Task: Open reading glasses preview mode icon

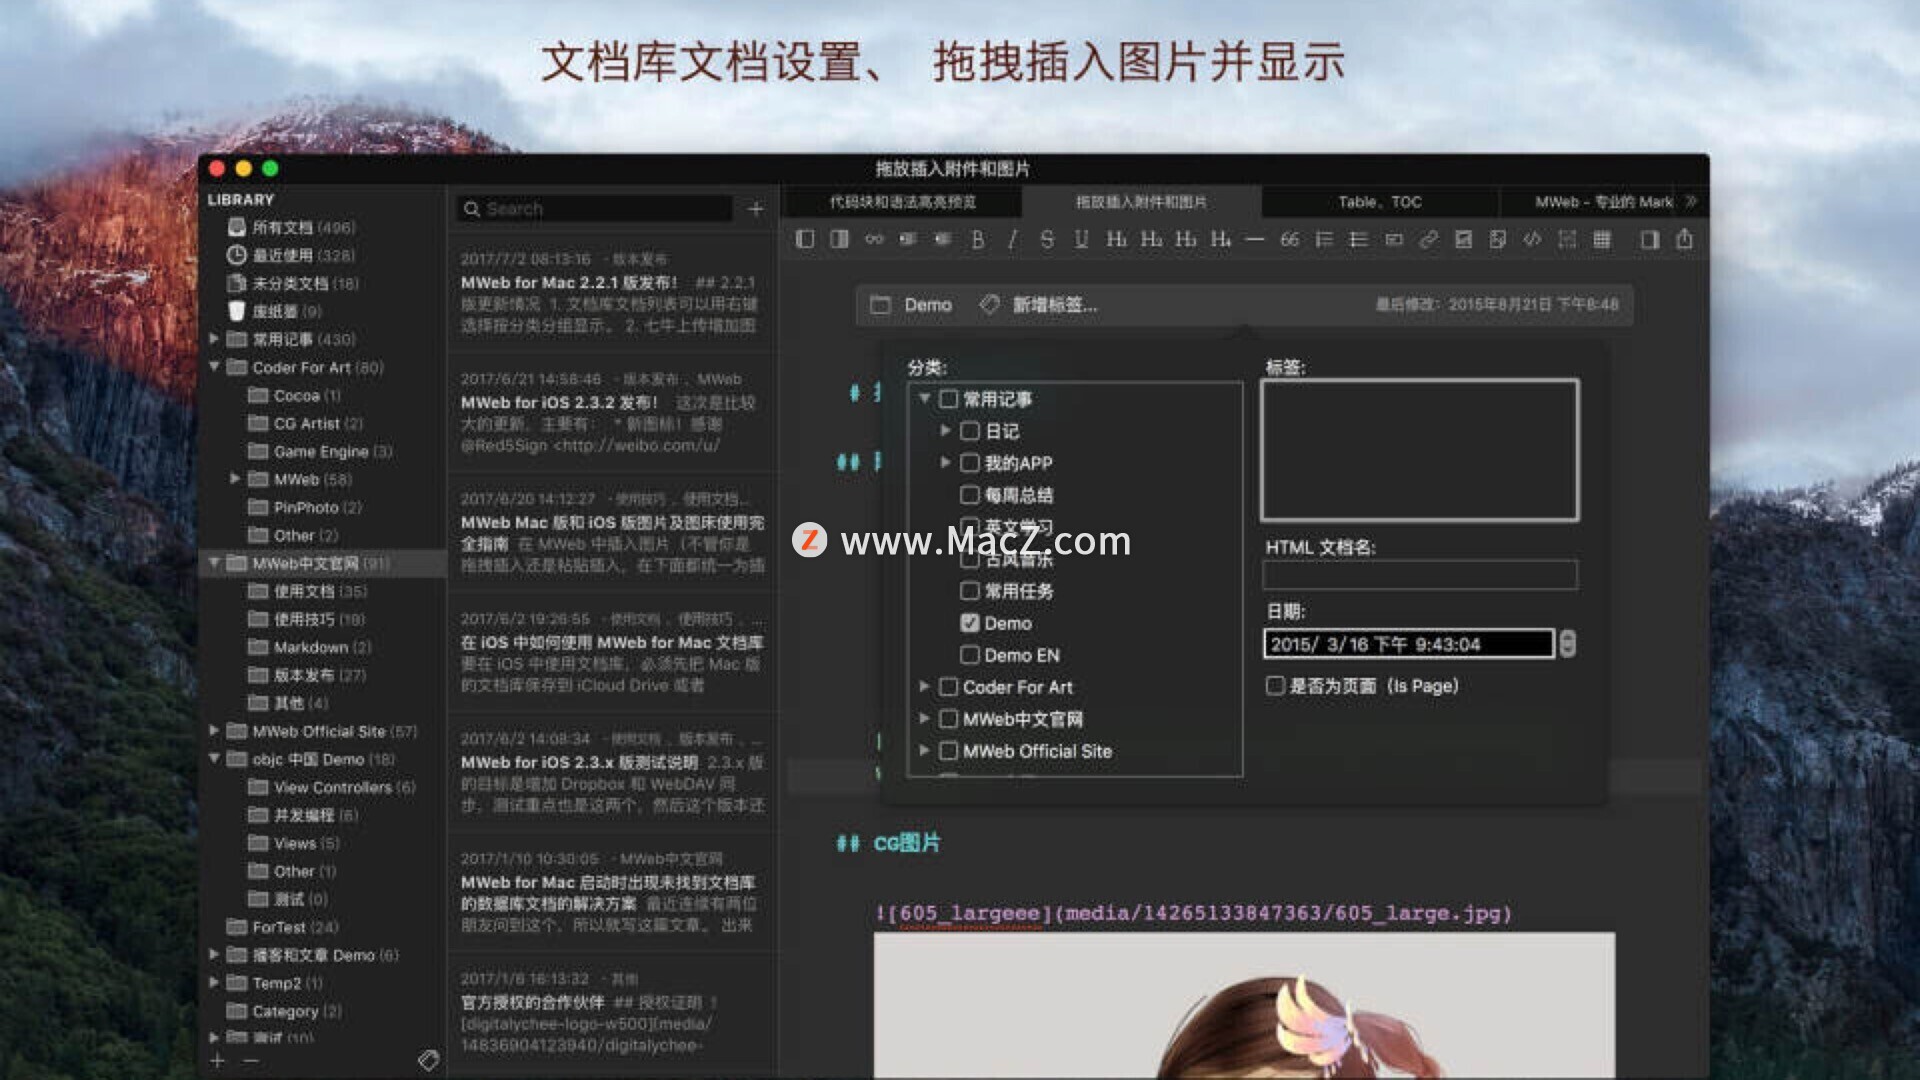Action: click(874, 240)
